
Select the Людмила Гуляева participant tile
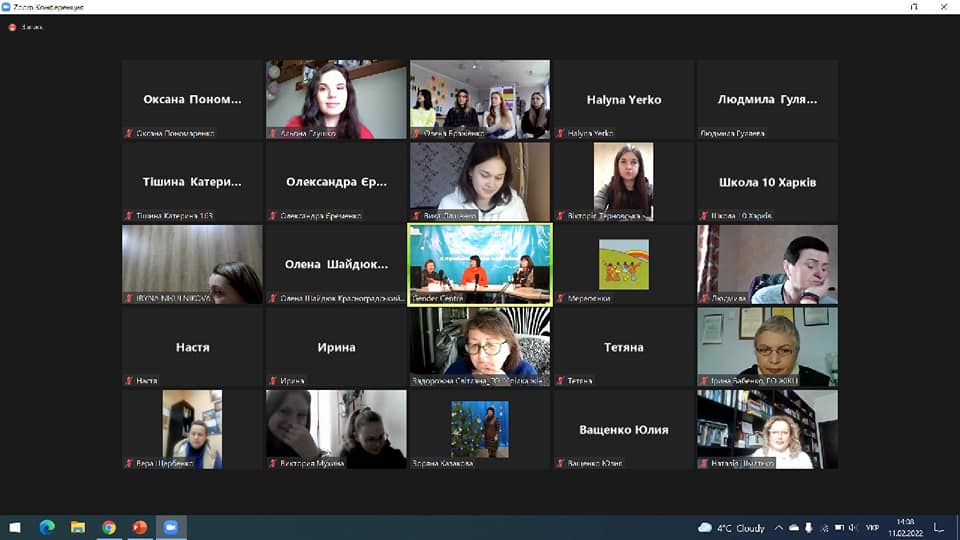pos(768,99)
